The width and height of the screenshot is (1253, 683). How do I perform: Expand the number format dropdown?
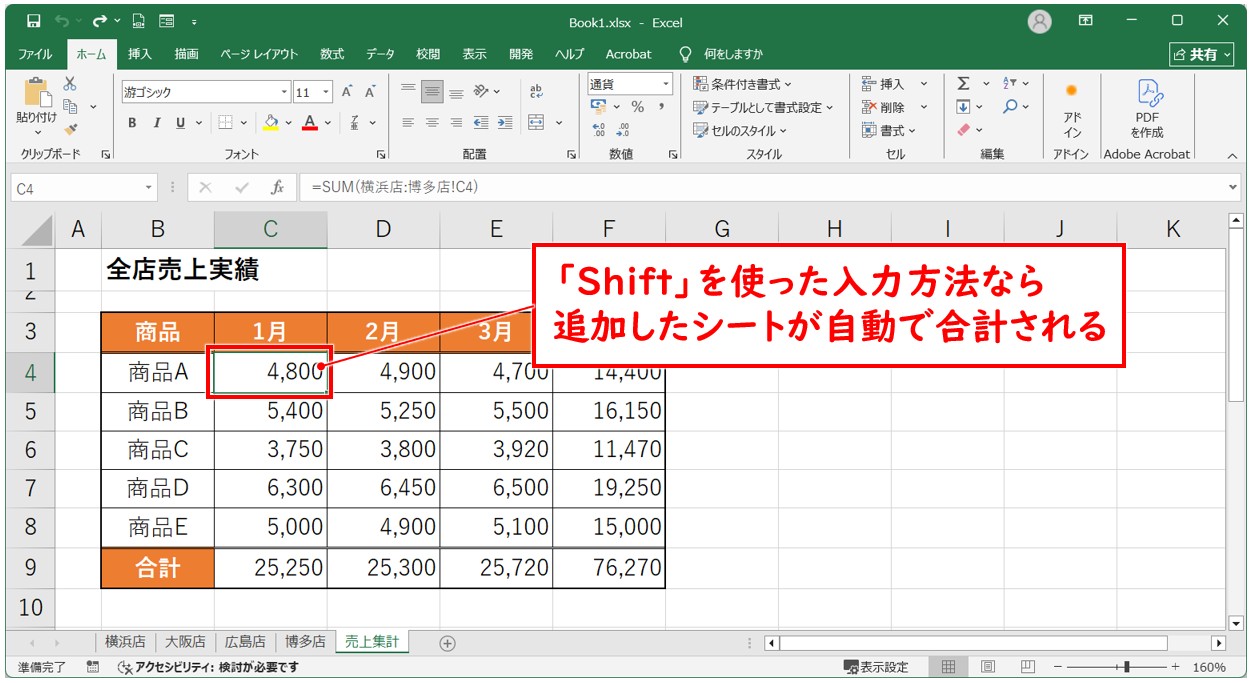tap(664, 84)
